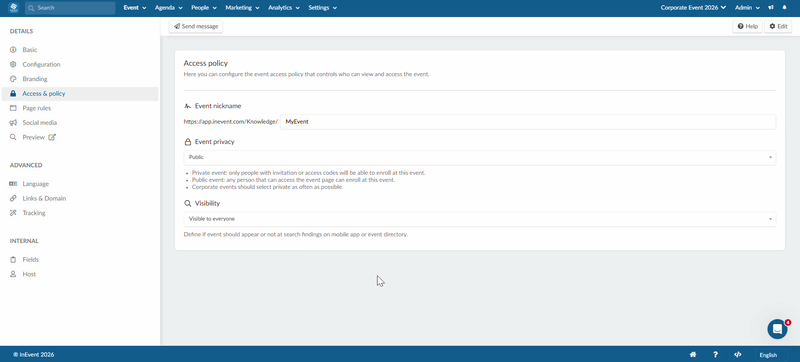This screenshot has width=800, height=362.
Task: Open the notifications bell icon
Action: point(784,8)
